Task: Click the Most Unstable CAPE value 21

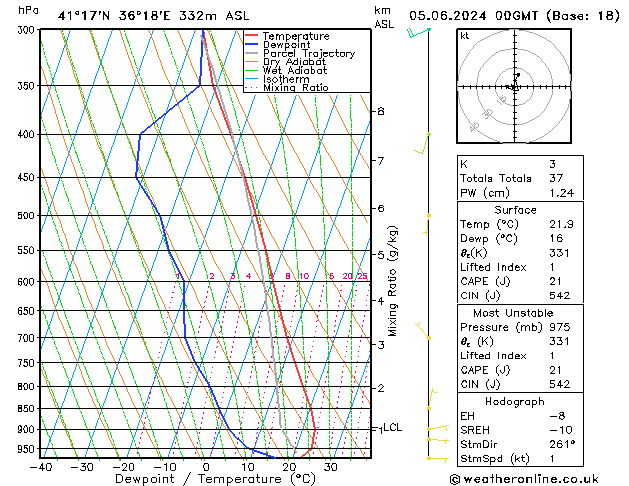Action: tap(555, 370)
